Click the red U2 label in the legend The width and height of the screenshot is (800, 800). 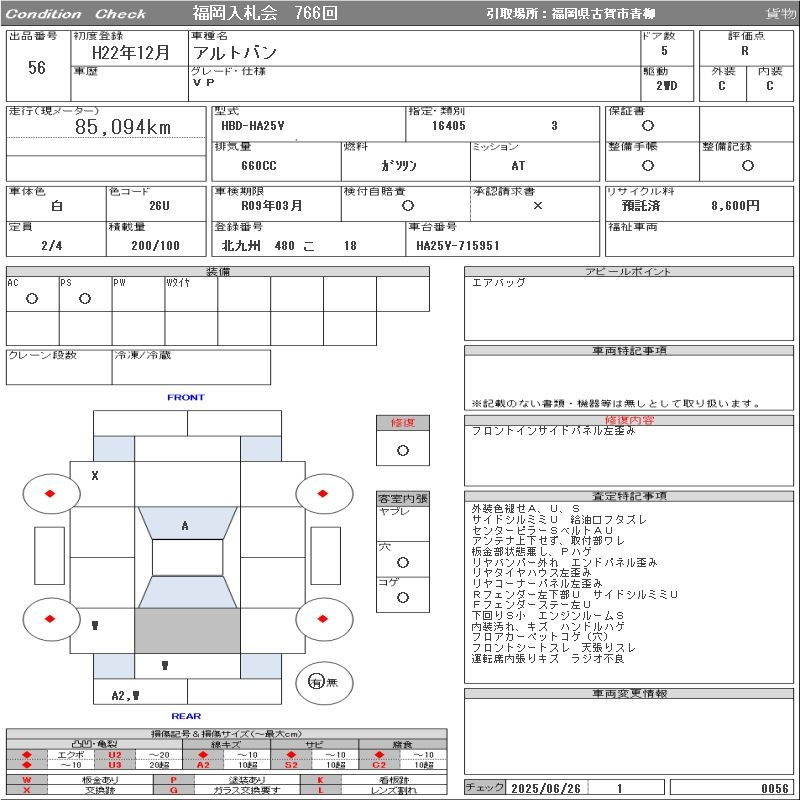[115, 755]
